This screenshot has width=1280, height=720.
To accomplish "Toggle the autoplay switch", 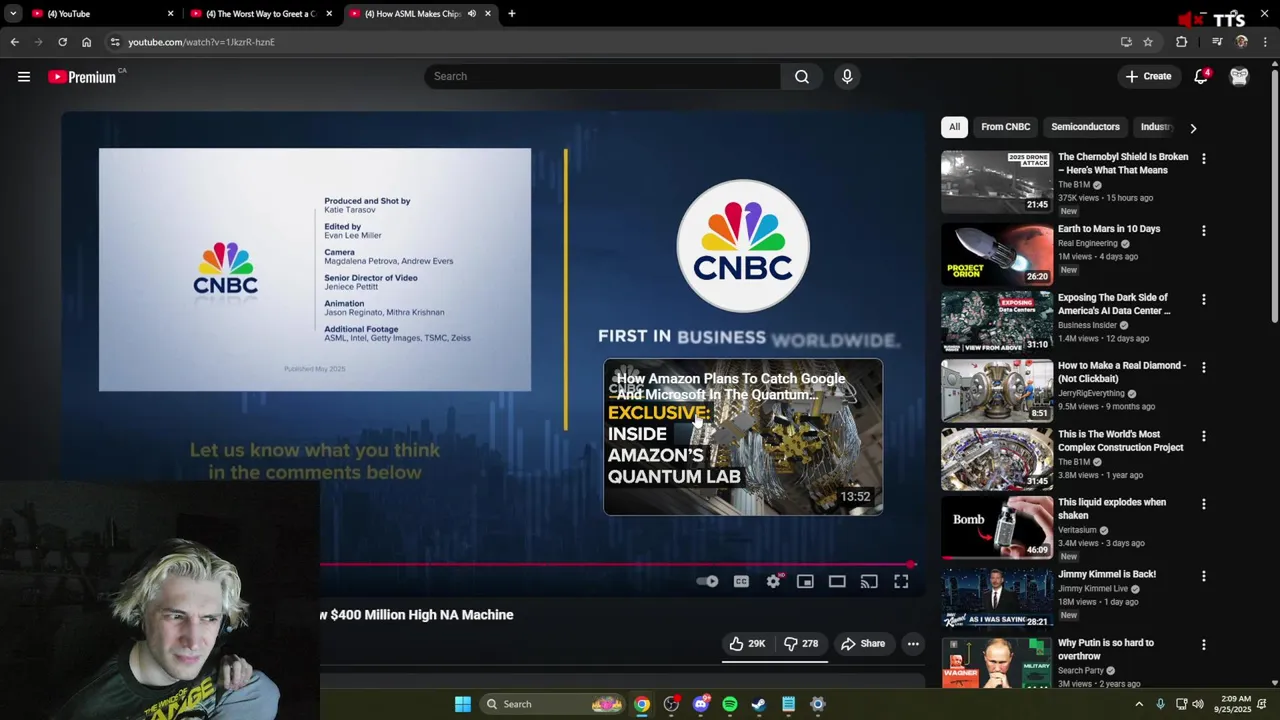I will 707,581.
